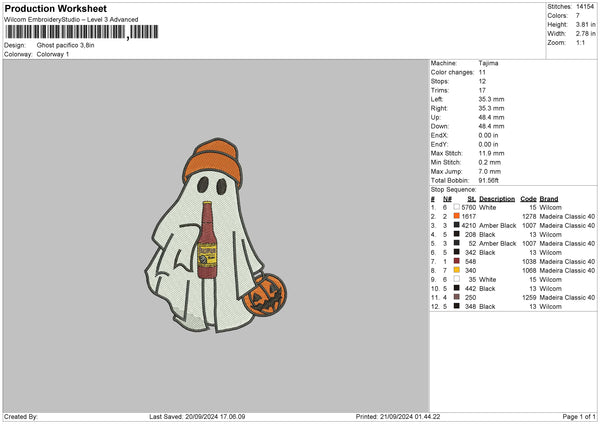600x424 pixels.
Task: Click the Total Bobbin value 91.56ft
Action: 489,180
